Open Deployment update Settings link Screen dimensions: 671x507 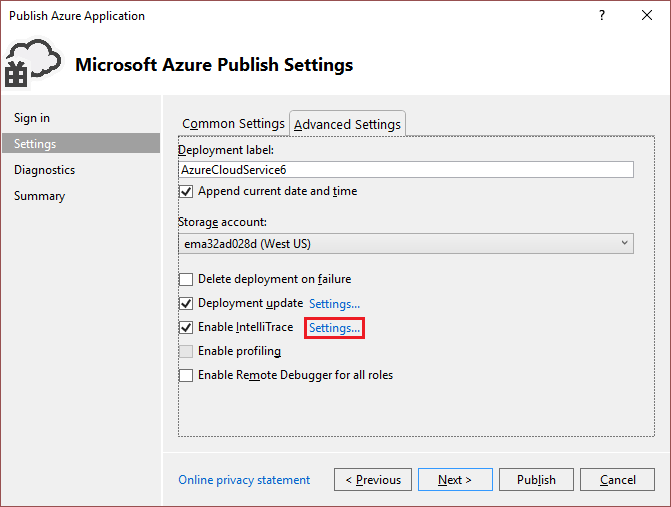tap(334, 304)
